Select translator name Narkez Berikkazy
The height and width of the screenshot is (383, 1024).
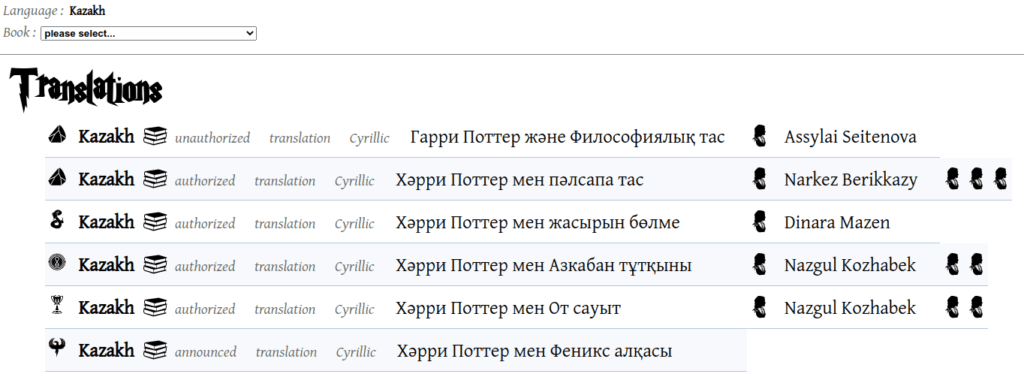coord(851,180)
